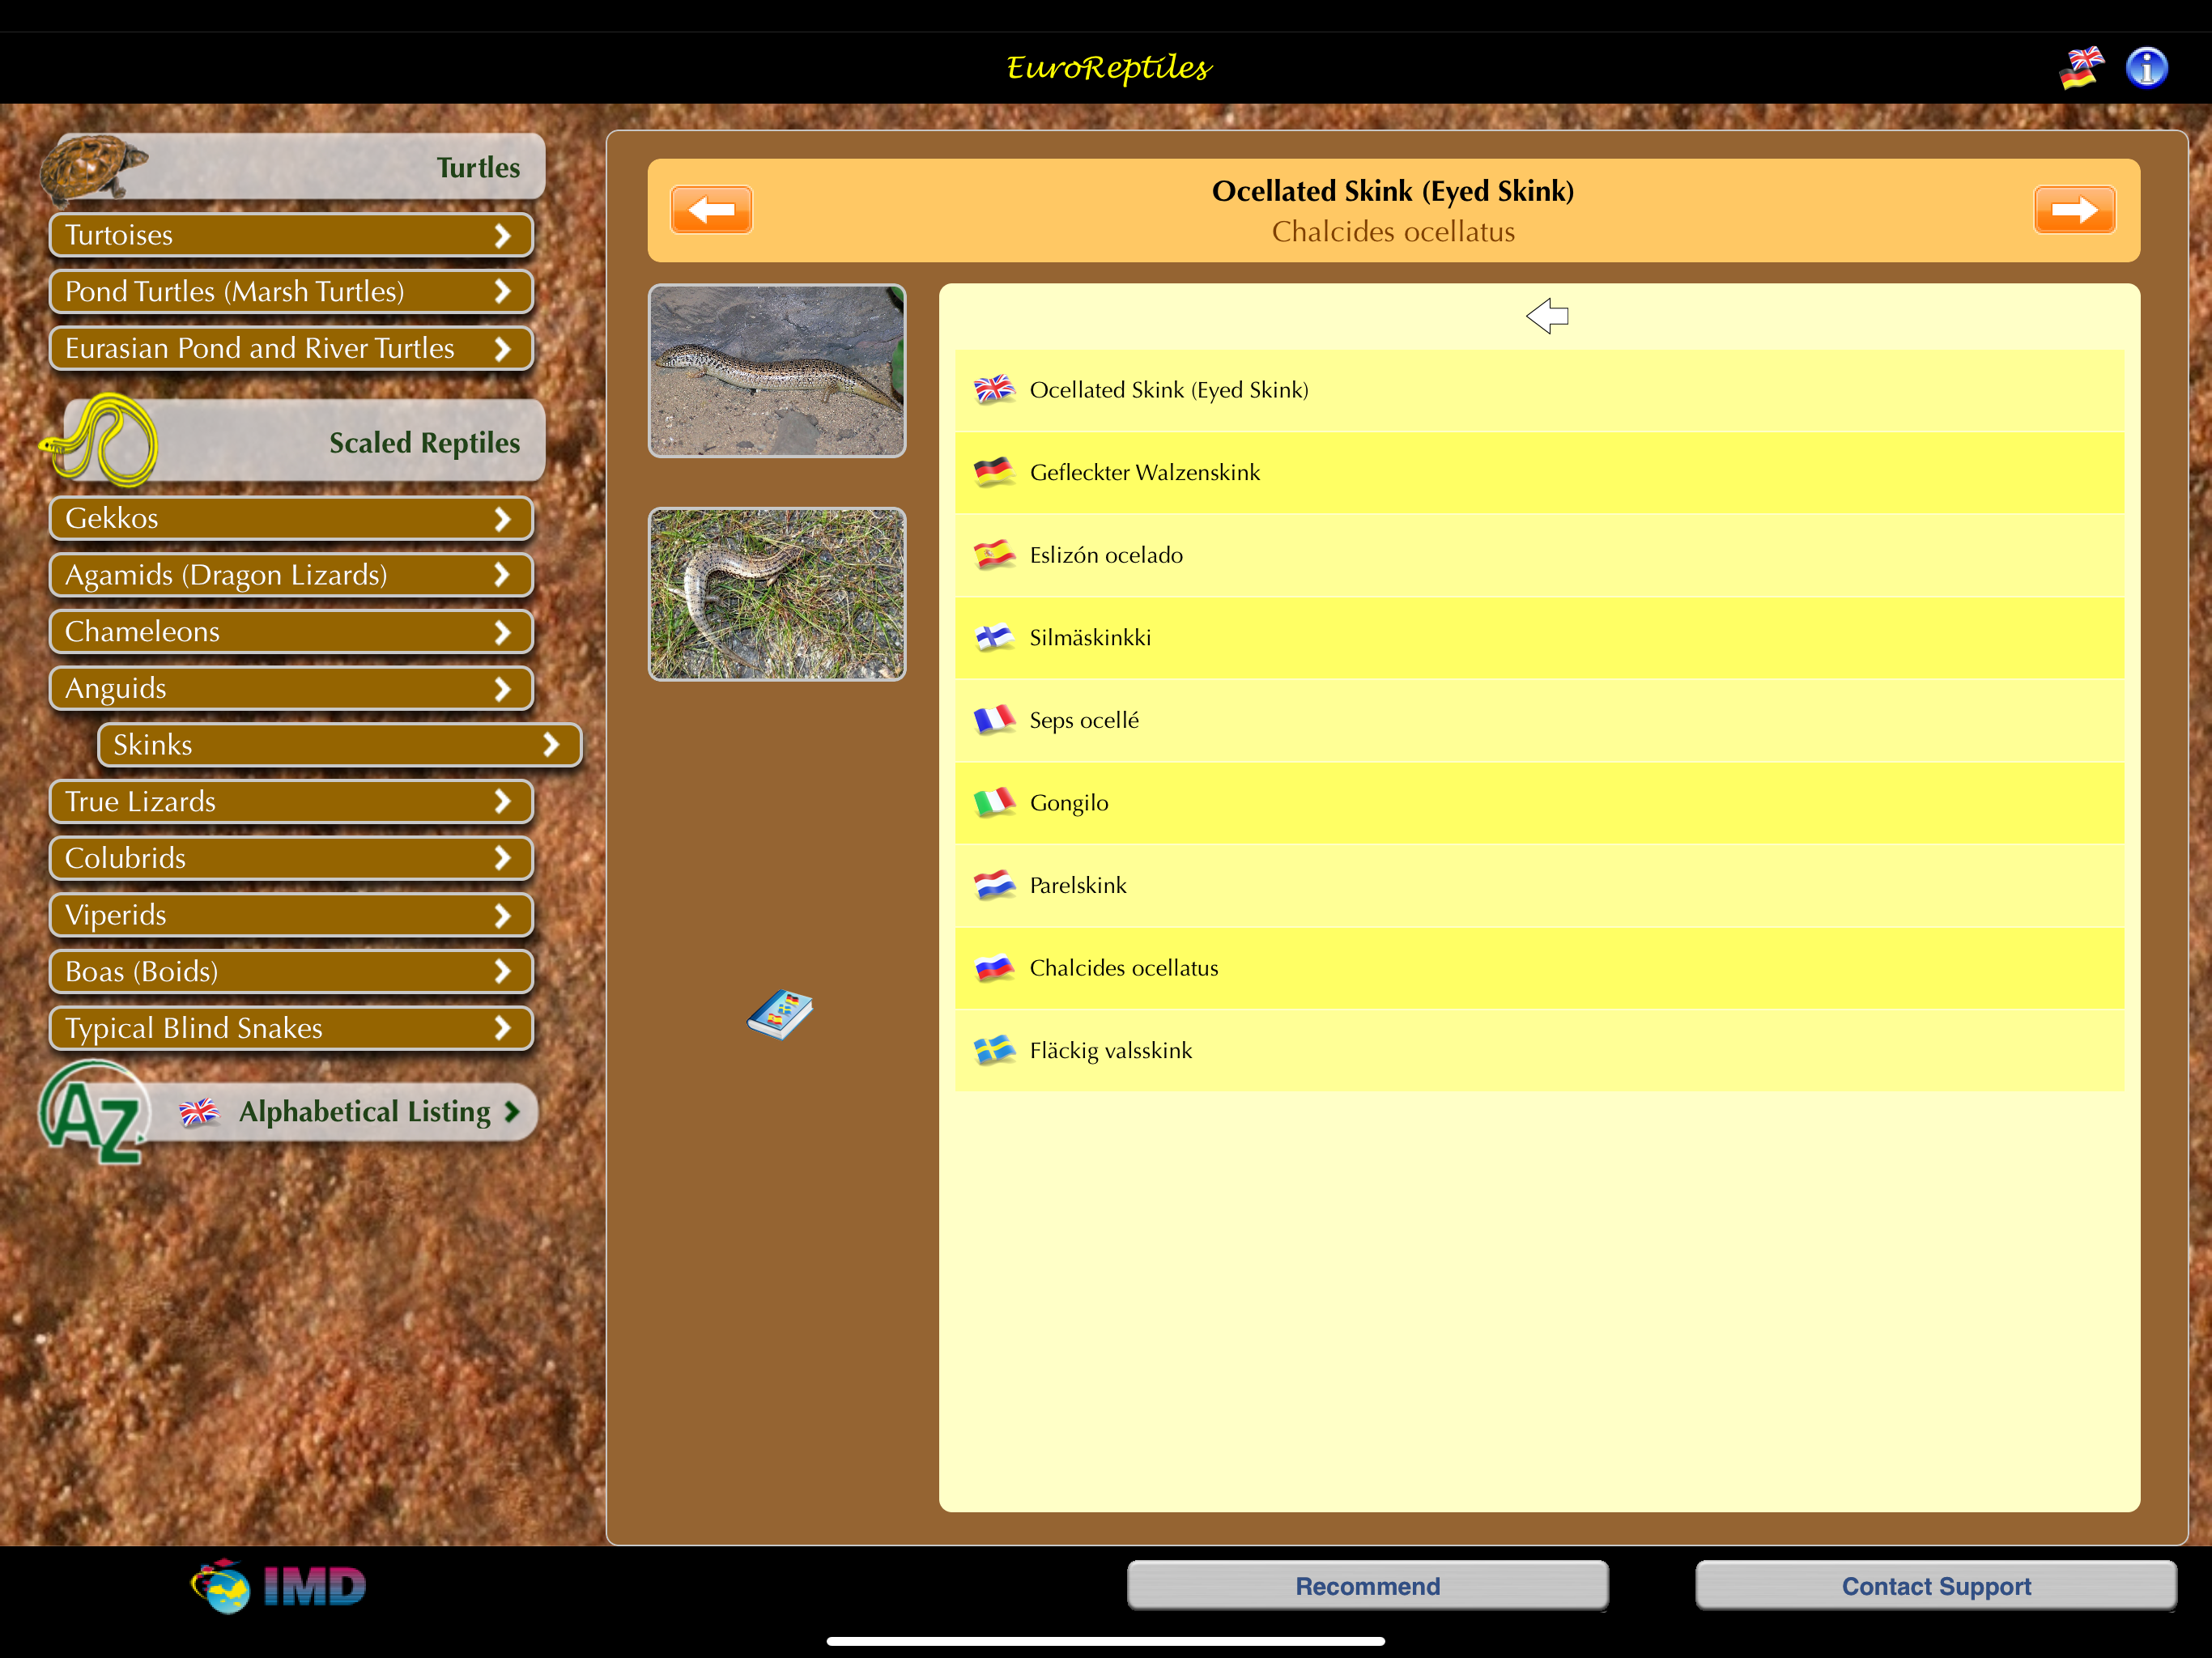Screen dimensions: 2212x1658
Task: Select the name Parelskink
Action: 1078,885
